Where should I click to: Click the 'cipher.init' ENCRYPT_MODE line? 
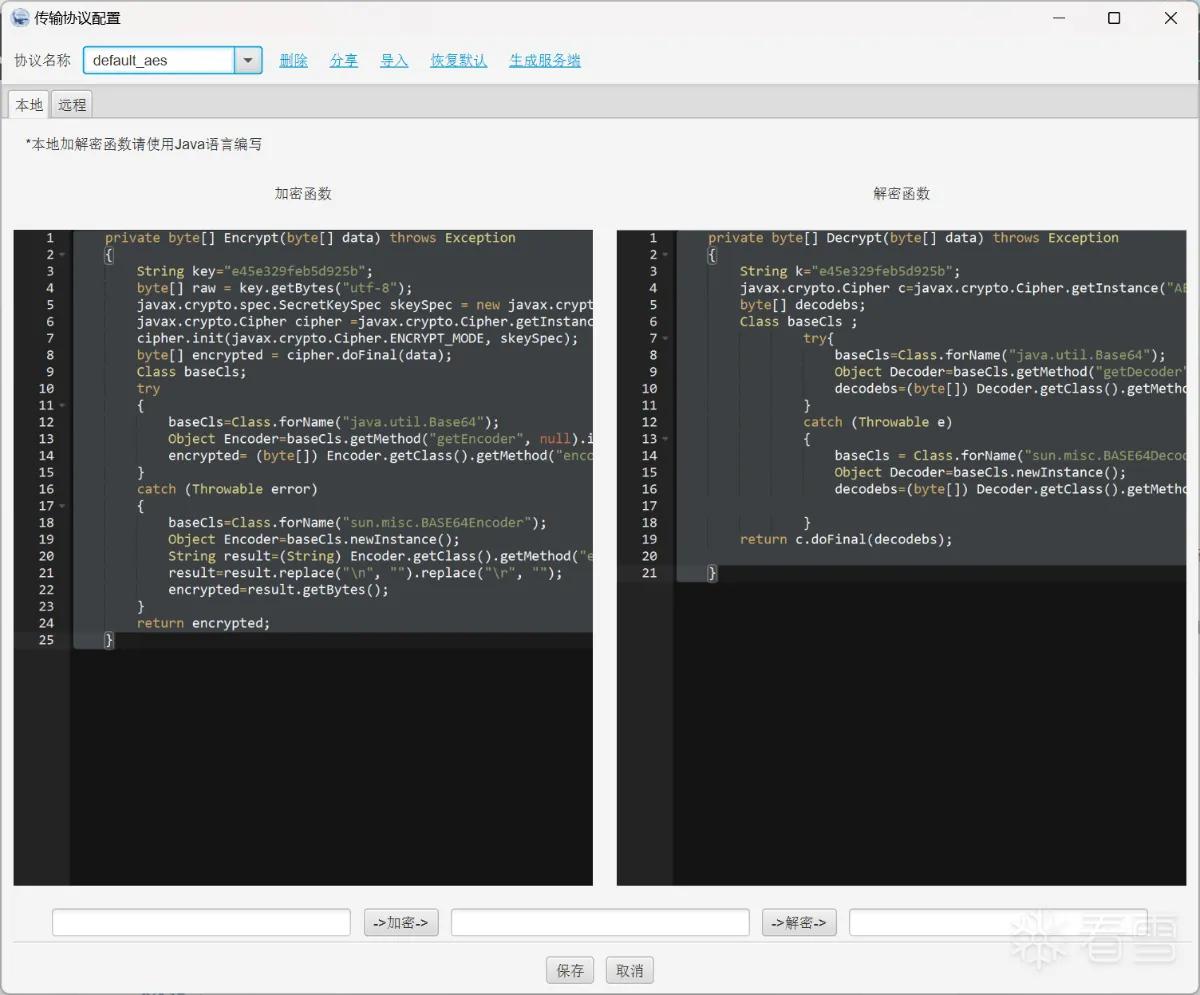[x=357, y=338]
